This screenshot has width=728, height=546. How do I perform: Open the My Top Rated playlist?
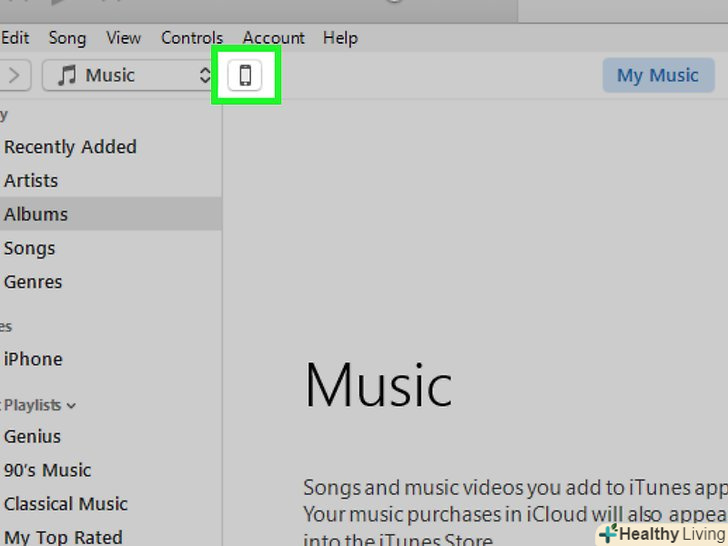click(x=63, y=537)
